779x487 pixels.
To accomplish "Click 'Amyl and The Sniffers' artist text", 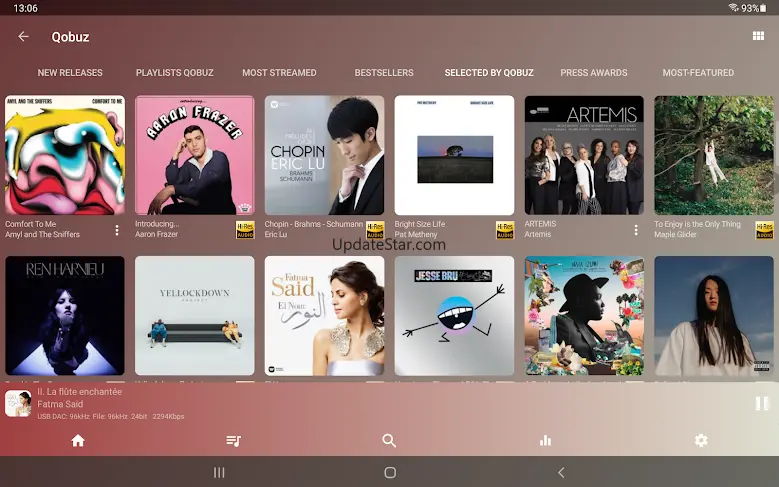I will click(x=42, y=235).
